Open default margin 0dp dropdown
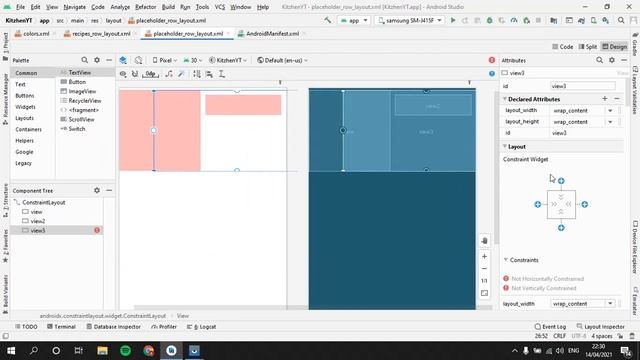 click(151, 74)
